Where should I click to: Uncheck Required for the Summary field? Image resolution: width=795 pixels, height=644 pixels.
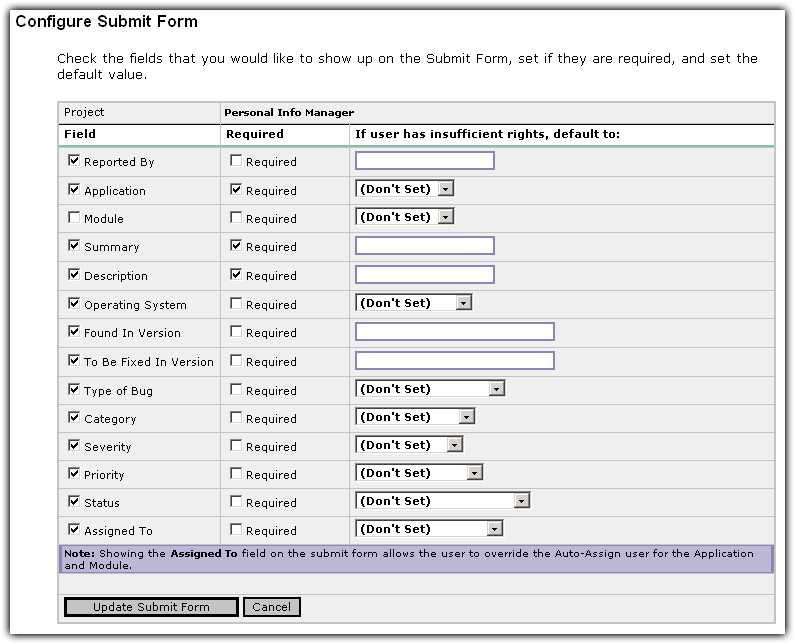[x=236, y=245]
